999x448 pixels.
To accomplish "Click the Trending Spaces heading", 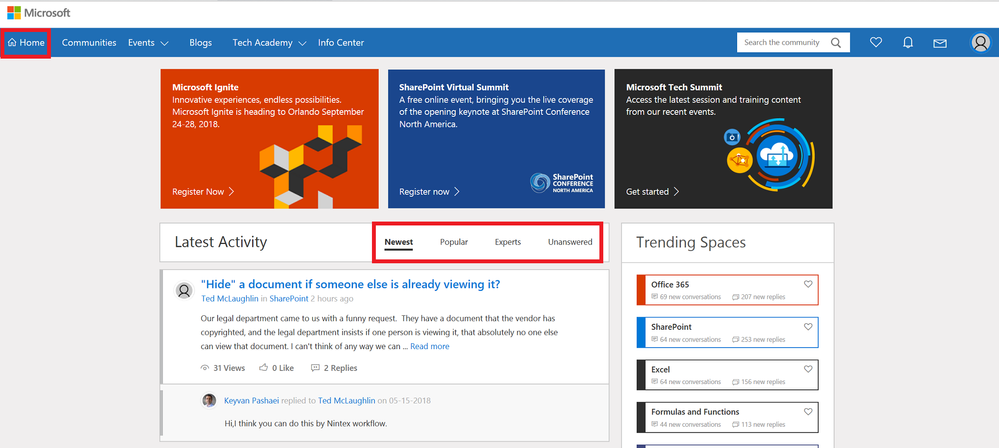I will click(x=691, y=242).
